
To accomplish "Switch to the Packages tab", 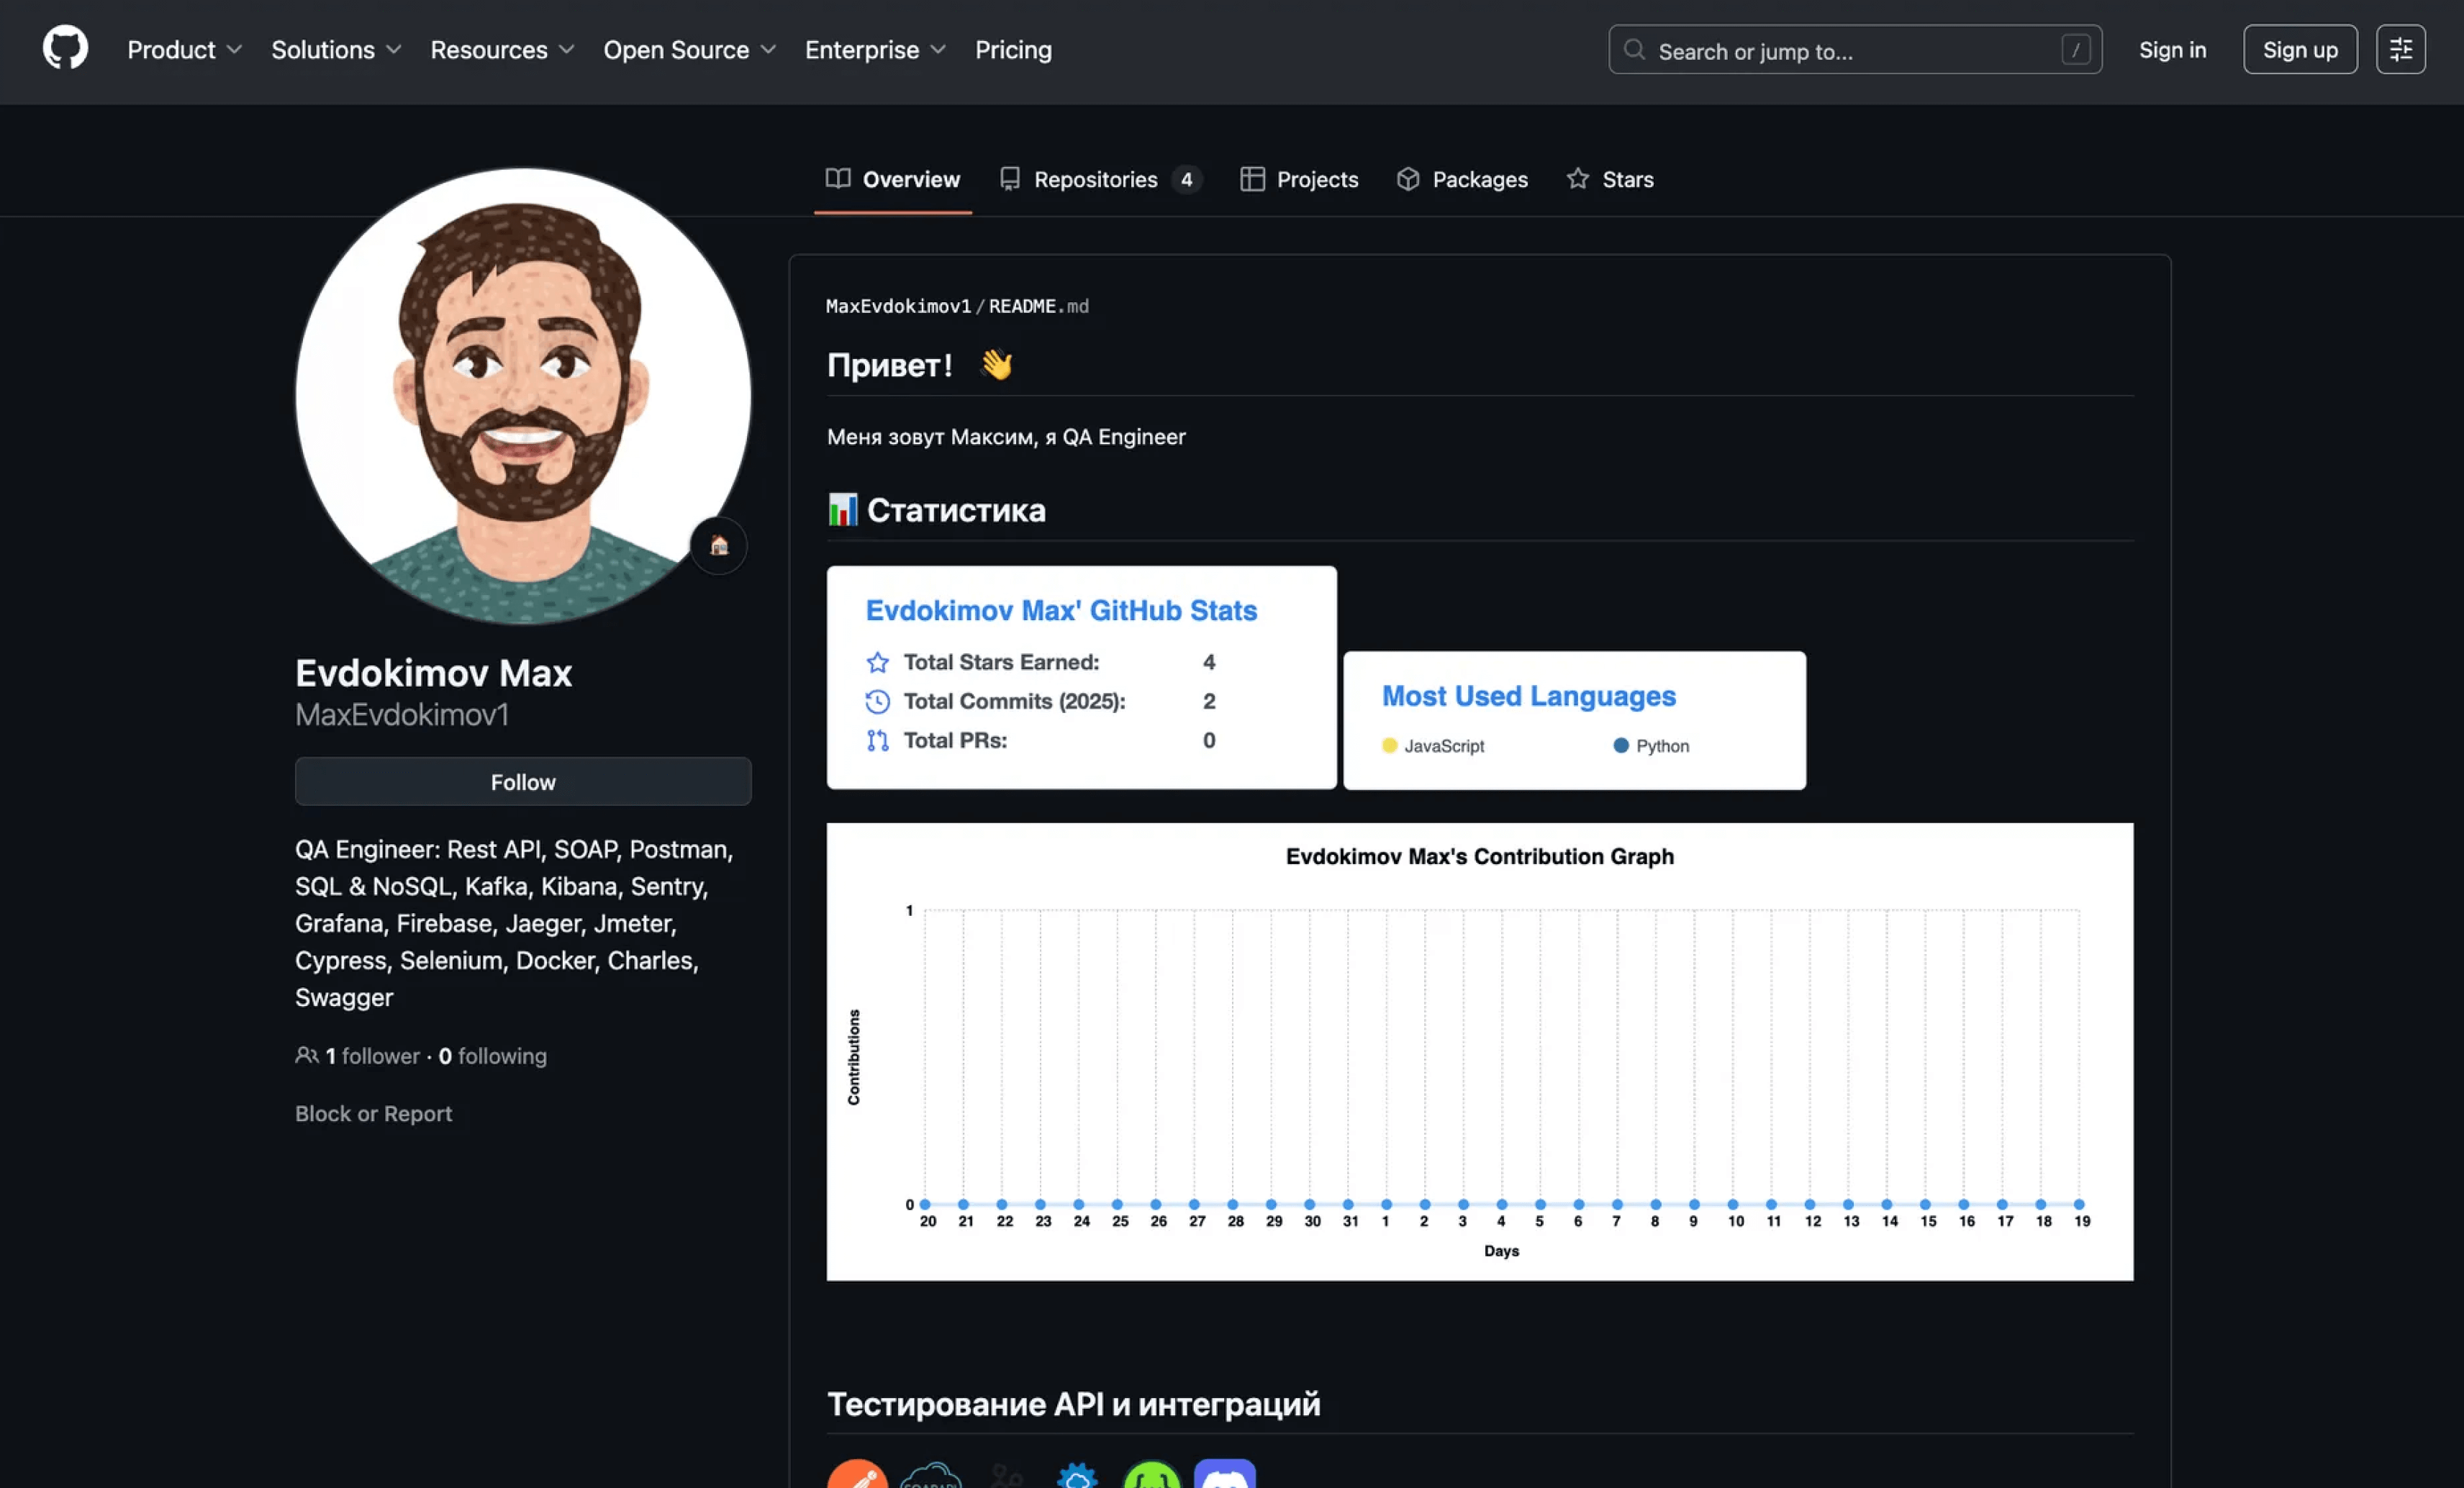I will pyautogui.click(x=1462, y=179).
